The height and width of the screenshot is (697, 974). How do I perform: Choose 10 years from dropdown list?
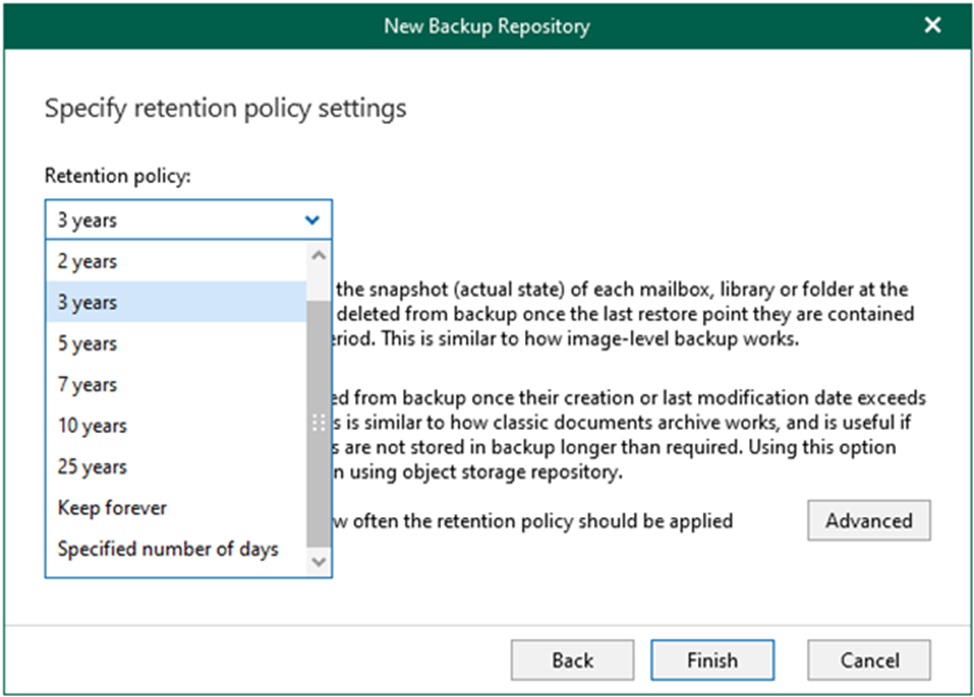[176, 426]
